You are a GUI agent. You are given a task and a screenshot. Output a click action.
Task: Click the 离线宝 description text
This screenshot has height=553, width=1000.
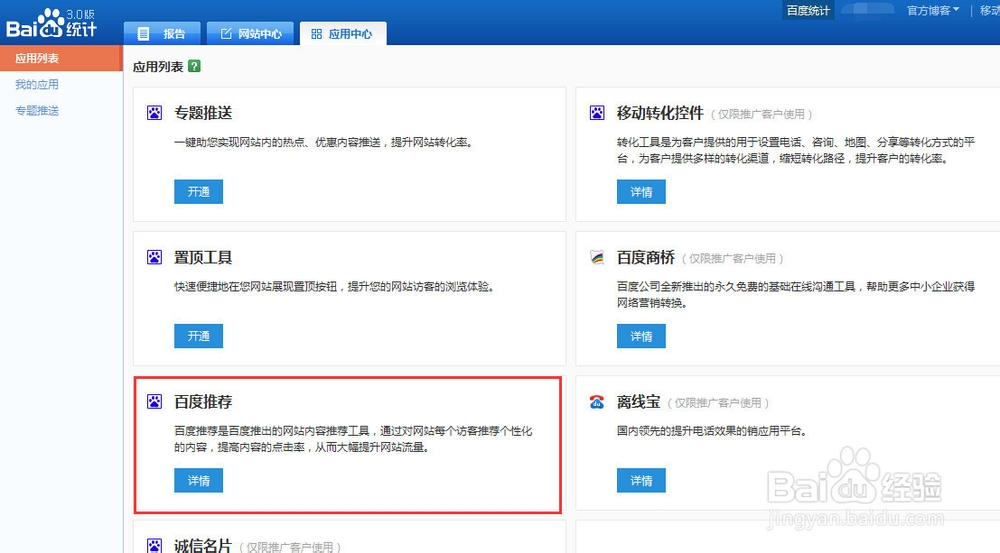[712, 431]
